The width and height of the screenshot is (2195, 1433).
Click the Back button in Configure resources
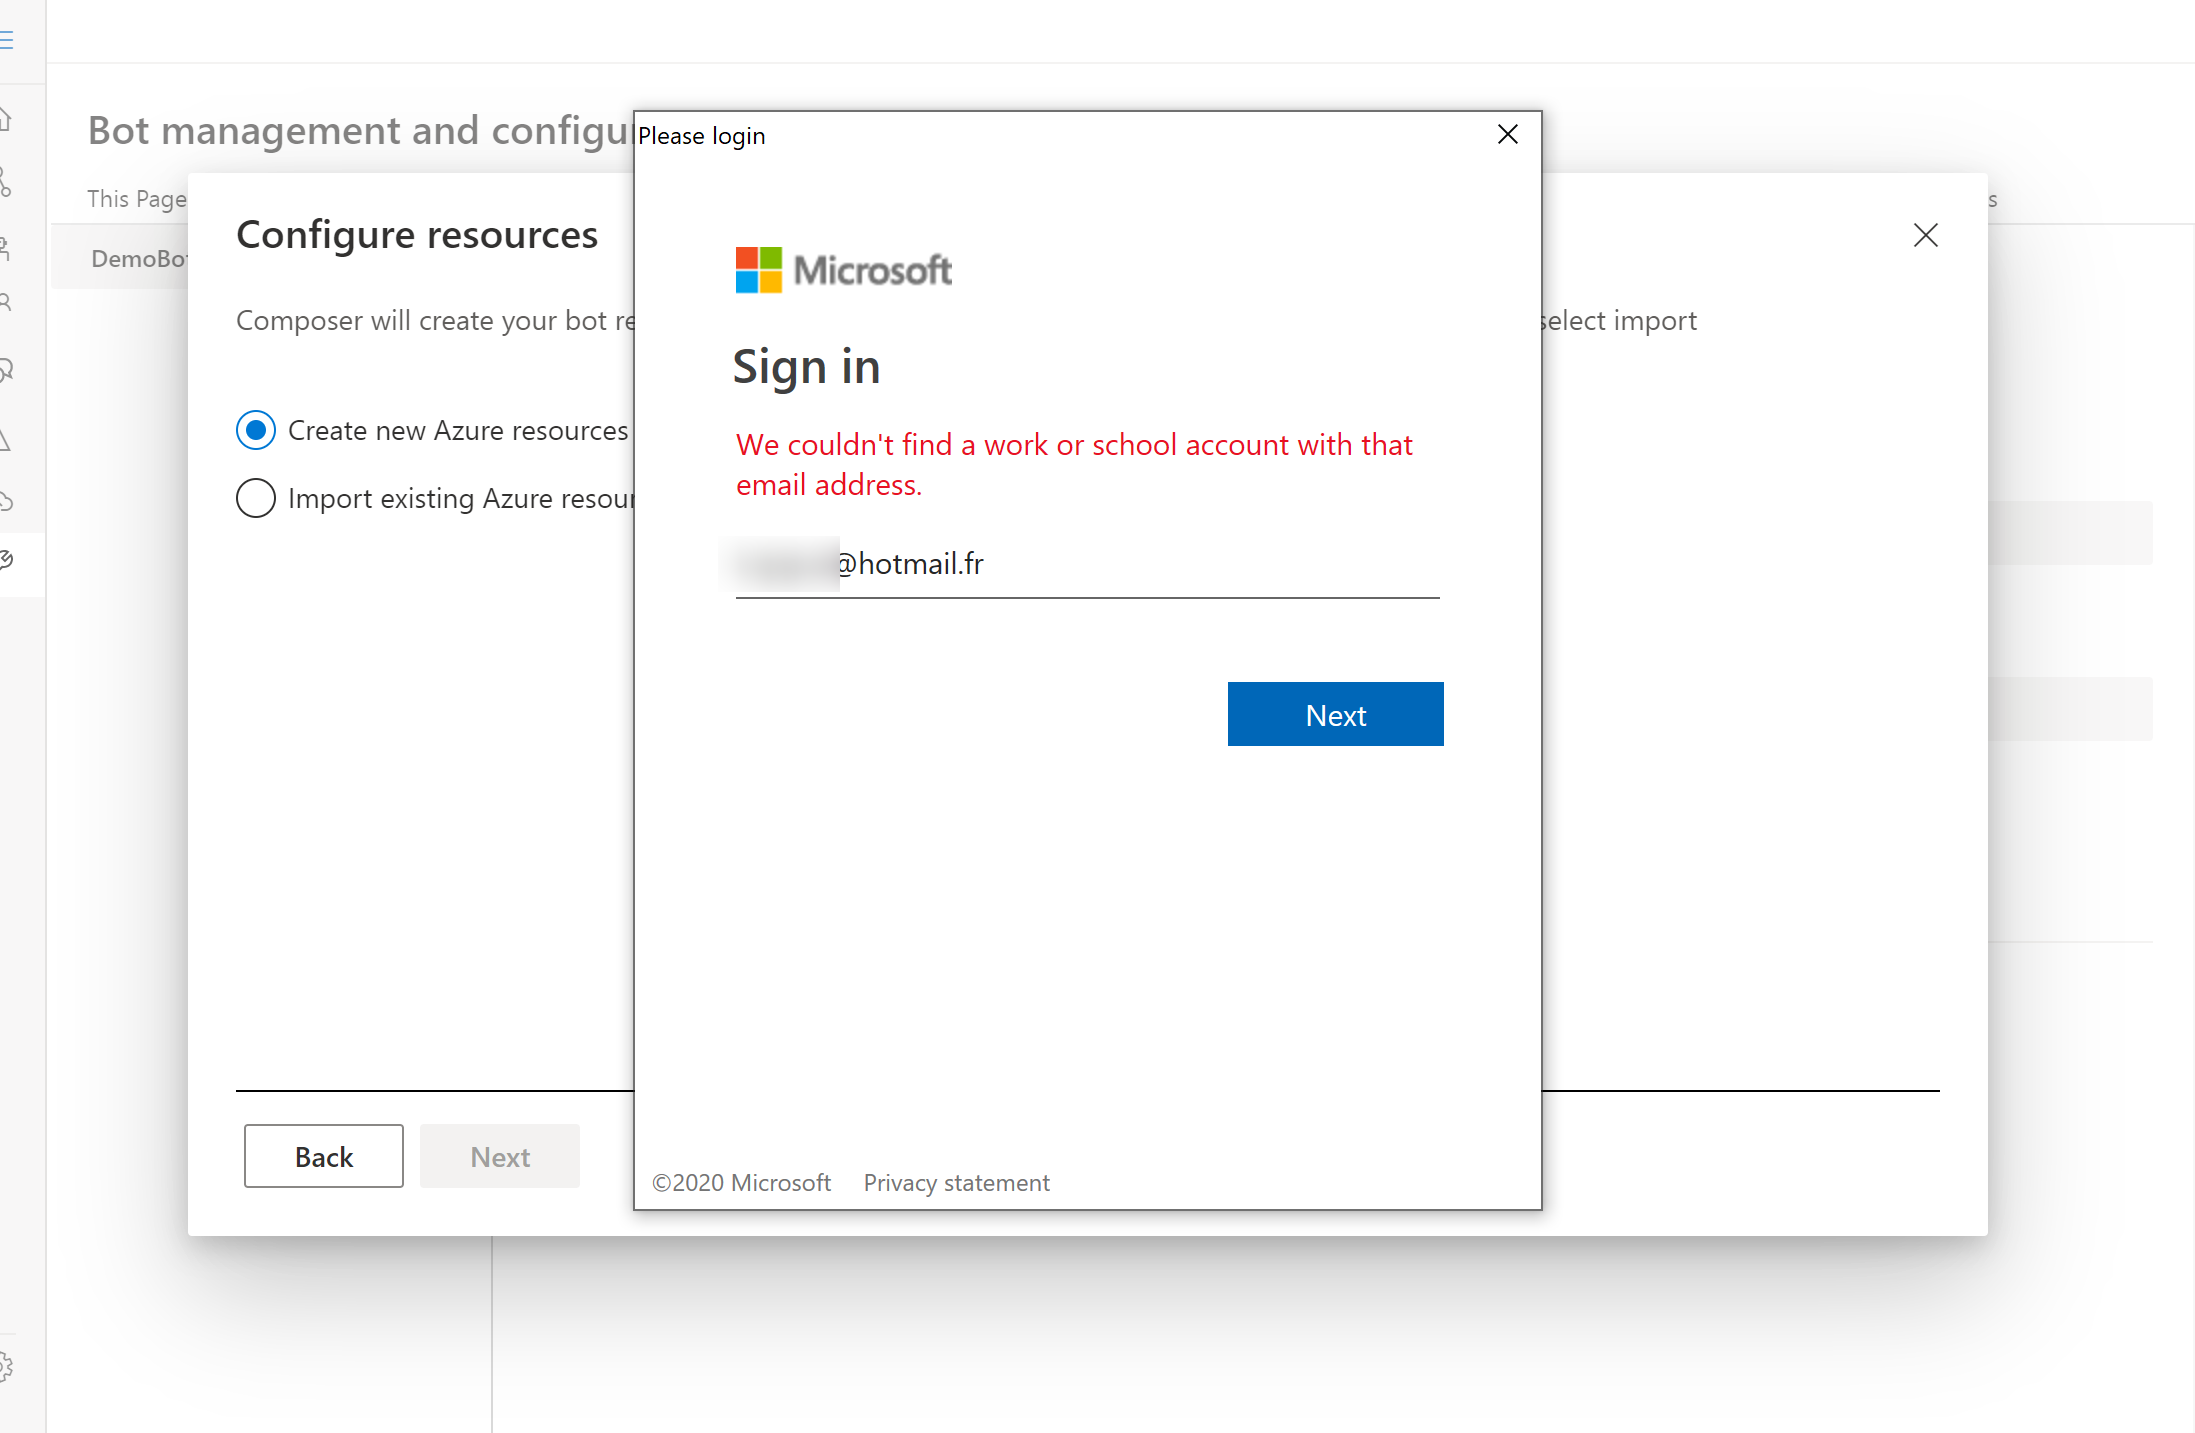(324, 1156)
